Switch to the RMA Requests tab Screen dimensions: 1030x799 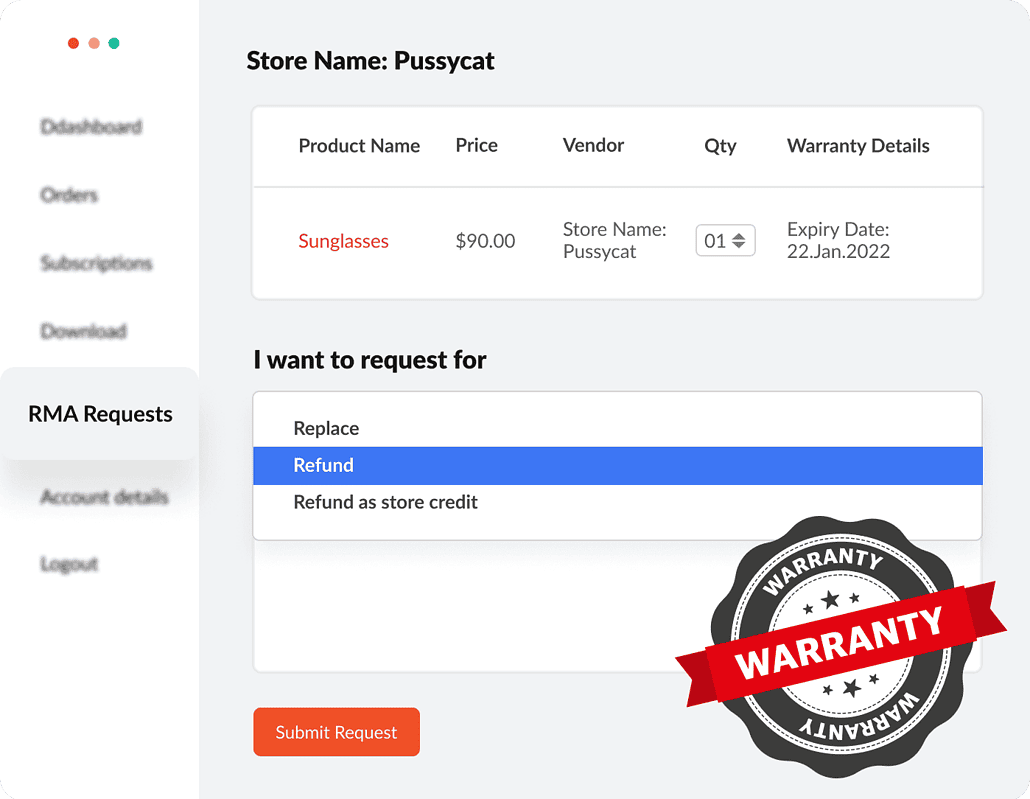(x=100, y=414)
